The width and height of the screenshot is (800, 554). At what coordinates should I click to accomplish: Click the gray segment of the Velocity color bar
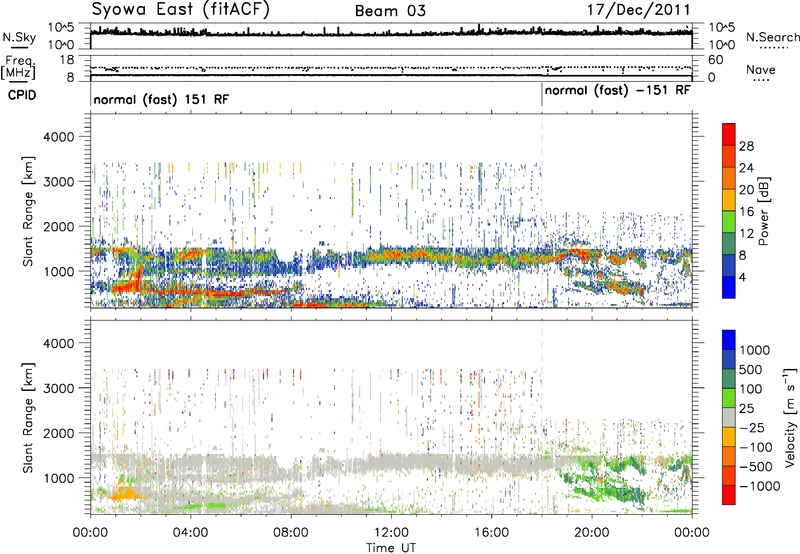pyautogui.click(x=729, y=418)
